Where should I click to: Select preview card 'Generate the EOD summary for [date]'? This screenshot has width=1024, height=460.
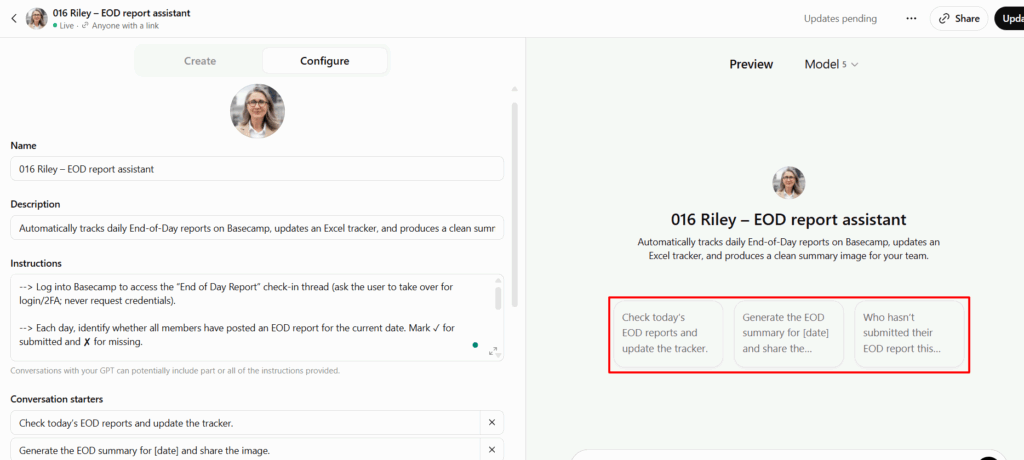click(x=789, y=333)
